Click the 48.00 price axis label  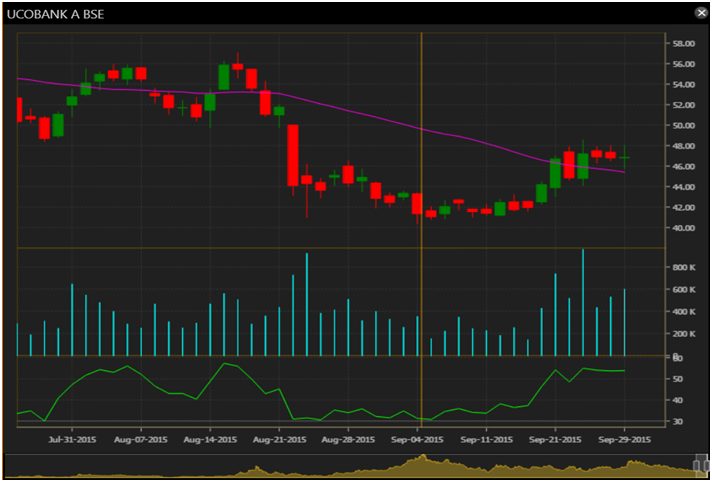tap(684, 146)
